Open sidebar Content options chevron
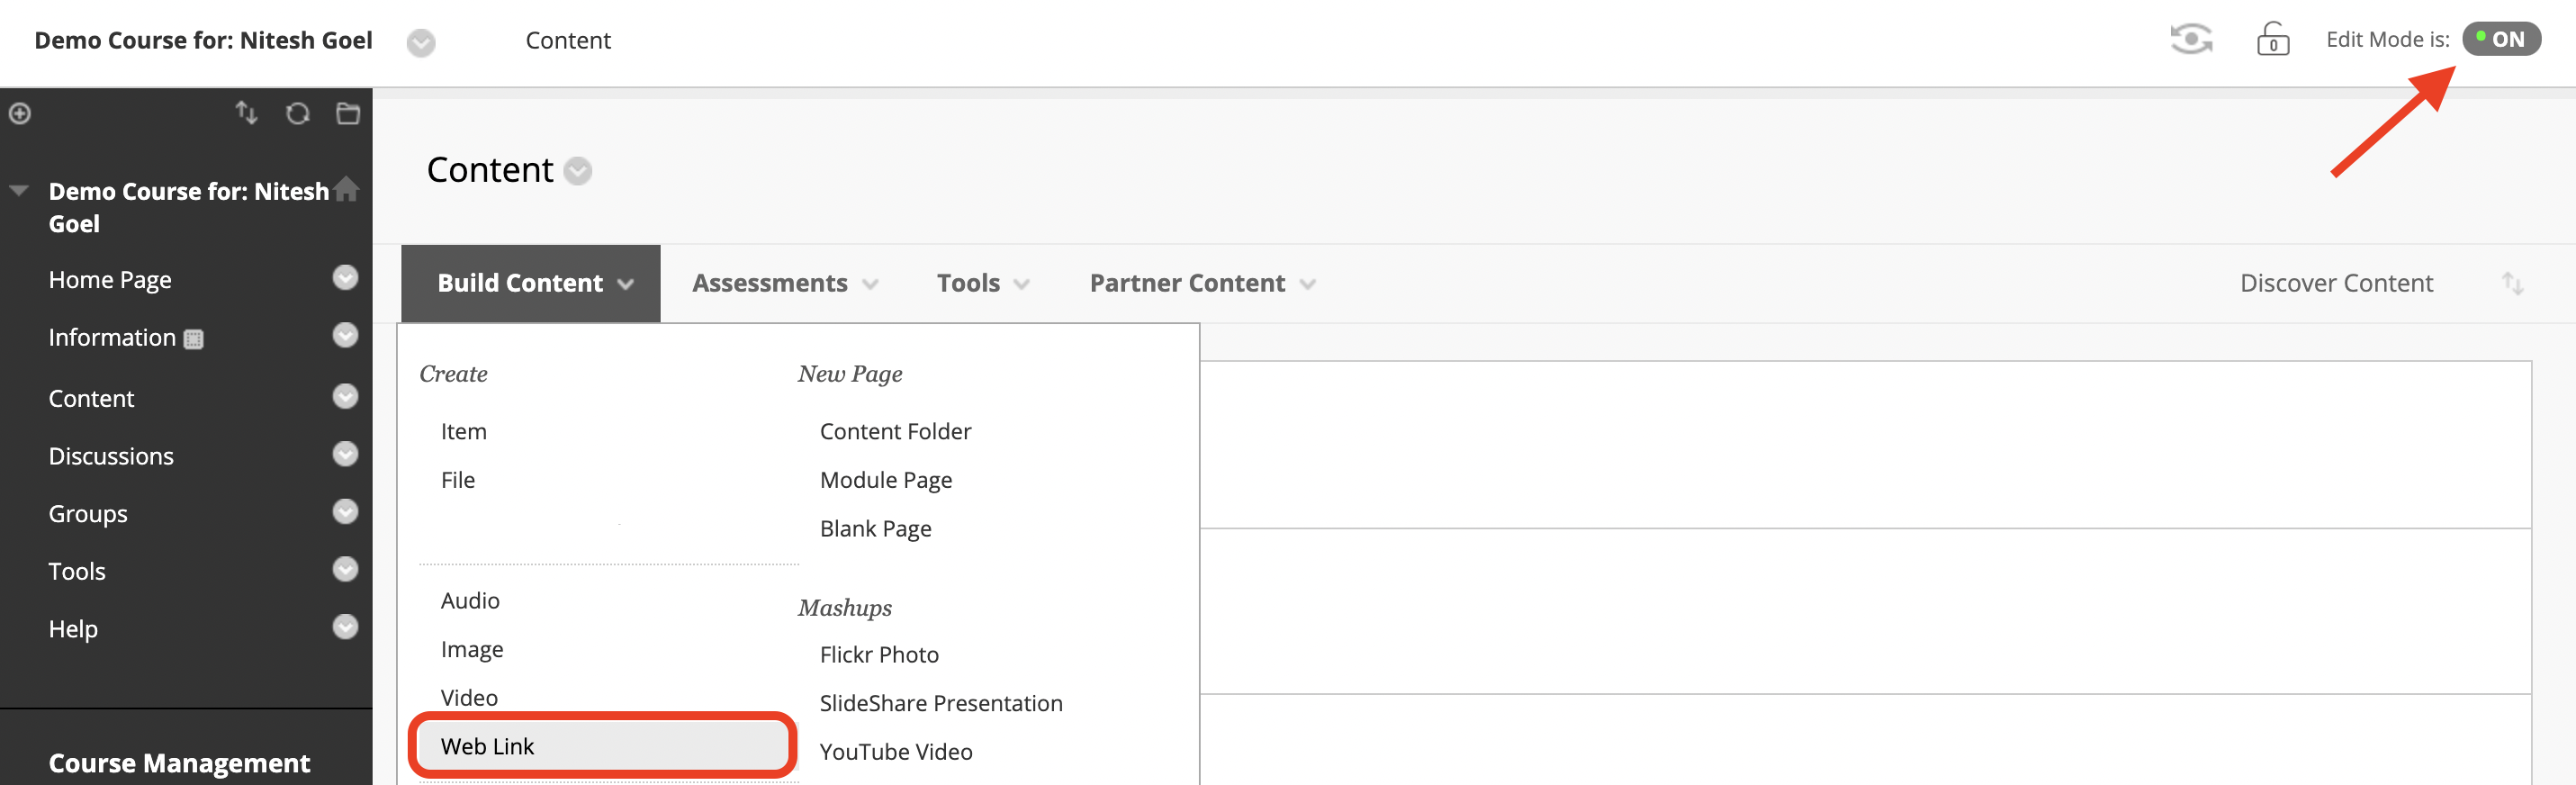This screenshot has height=785, width=2576. tap(345, 396)
